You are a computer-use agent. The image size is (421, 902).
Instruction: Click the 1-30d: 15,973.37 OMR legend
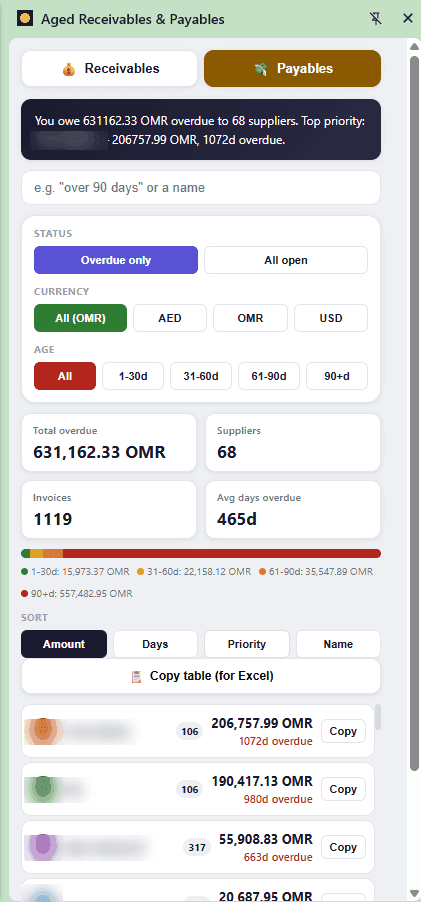point(75,572)
